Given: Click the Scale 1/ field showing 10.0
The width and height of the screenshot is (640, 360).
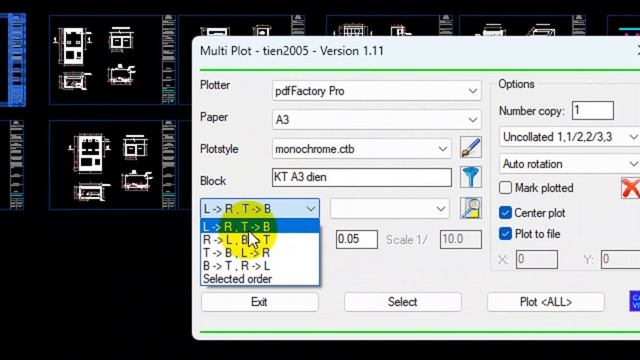Looking at the screenshot, I should [461, 239].
